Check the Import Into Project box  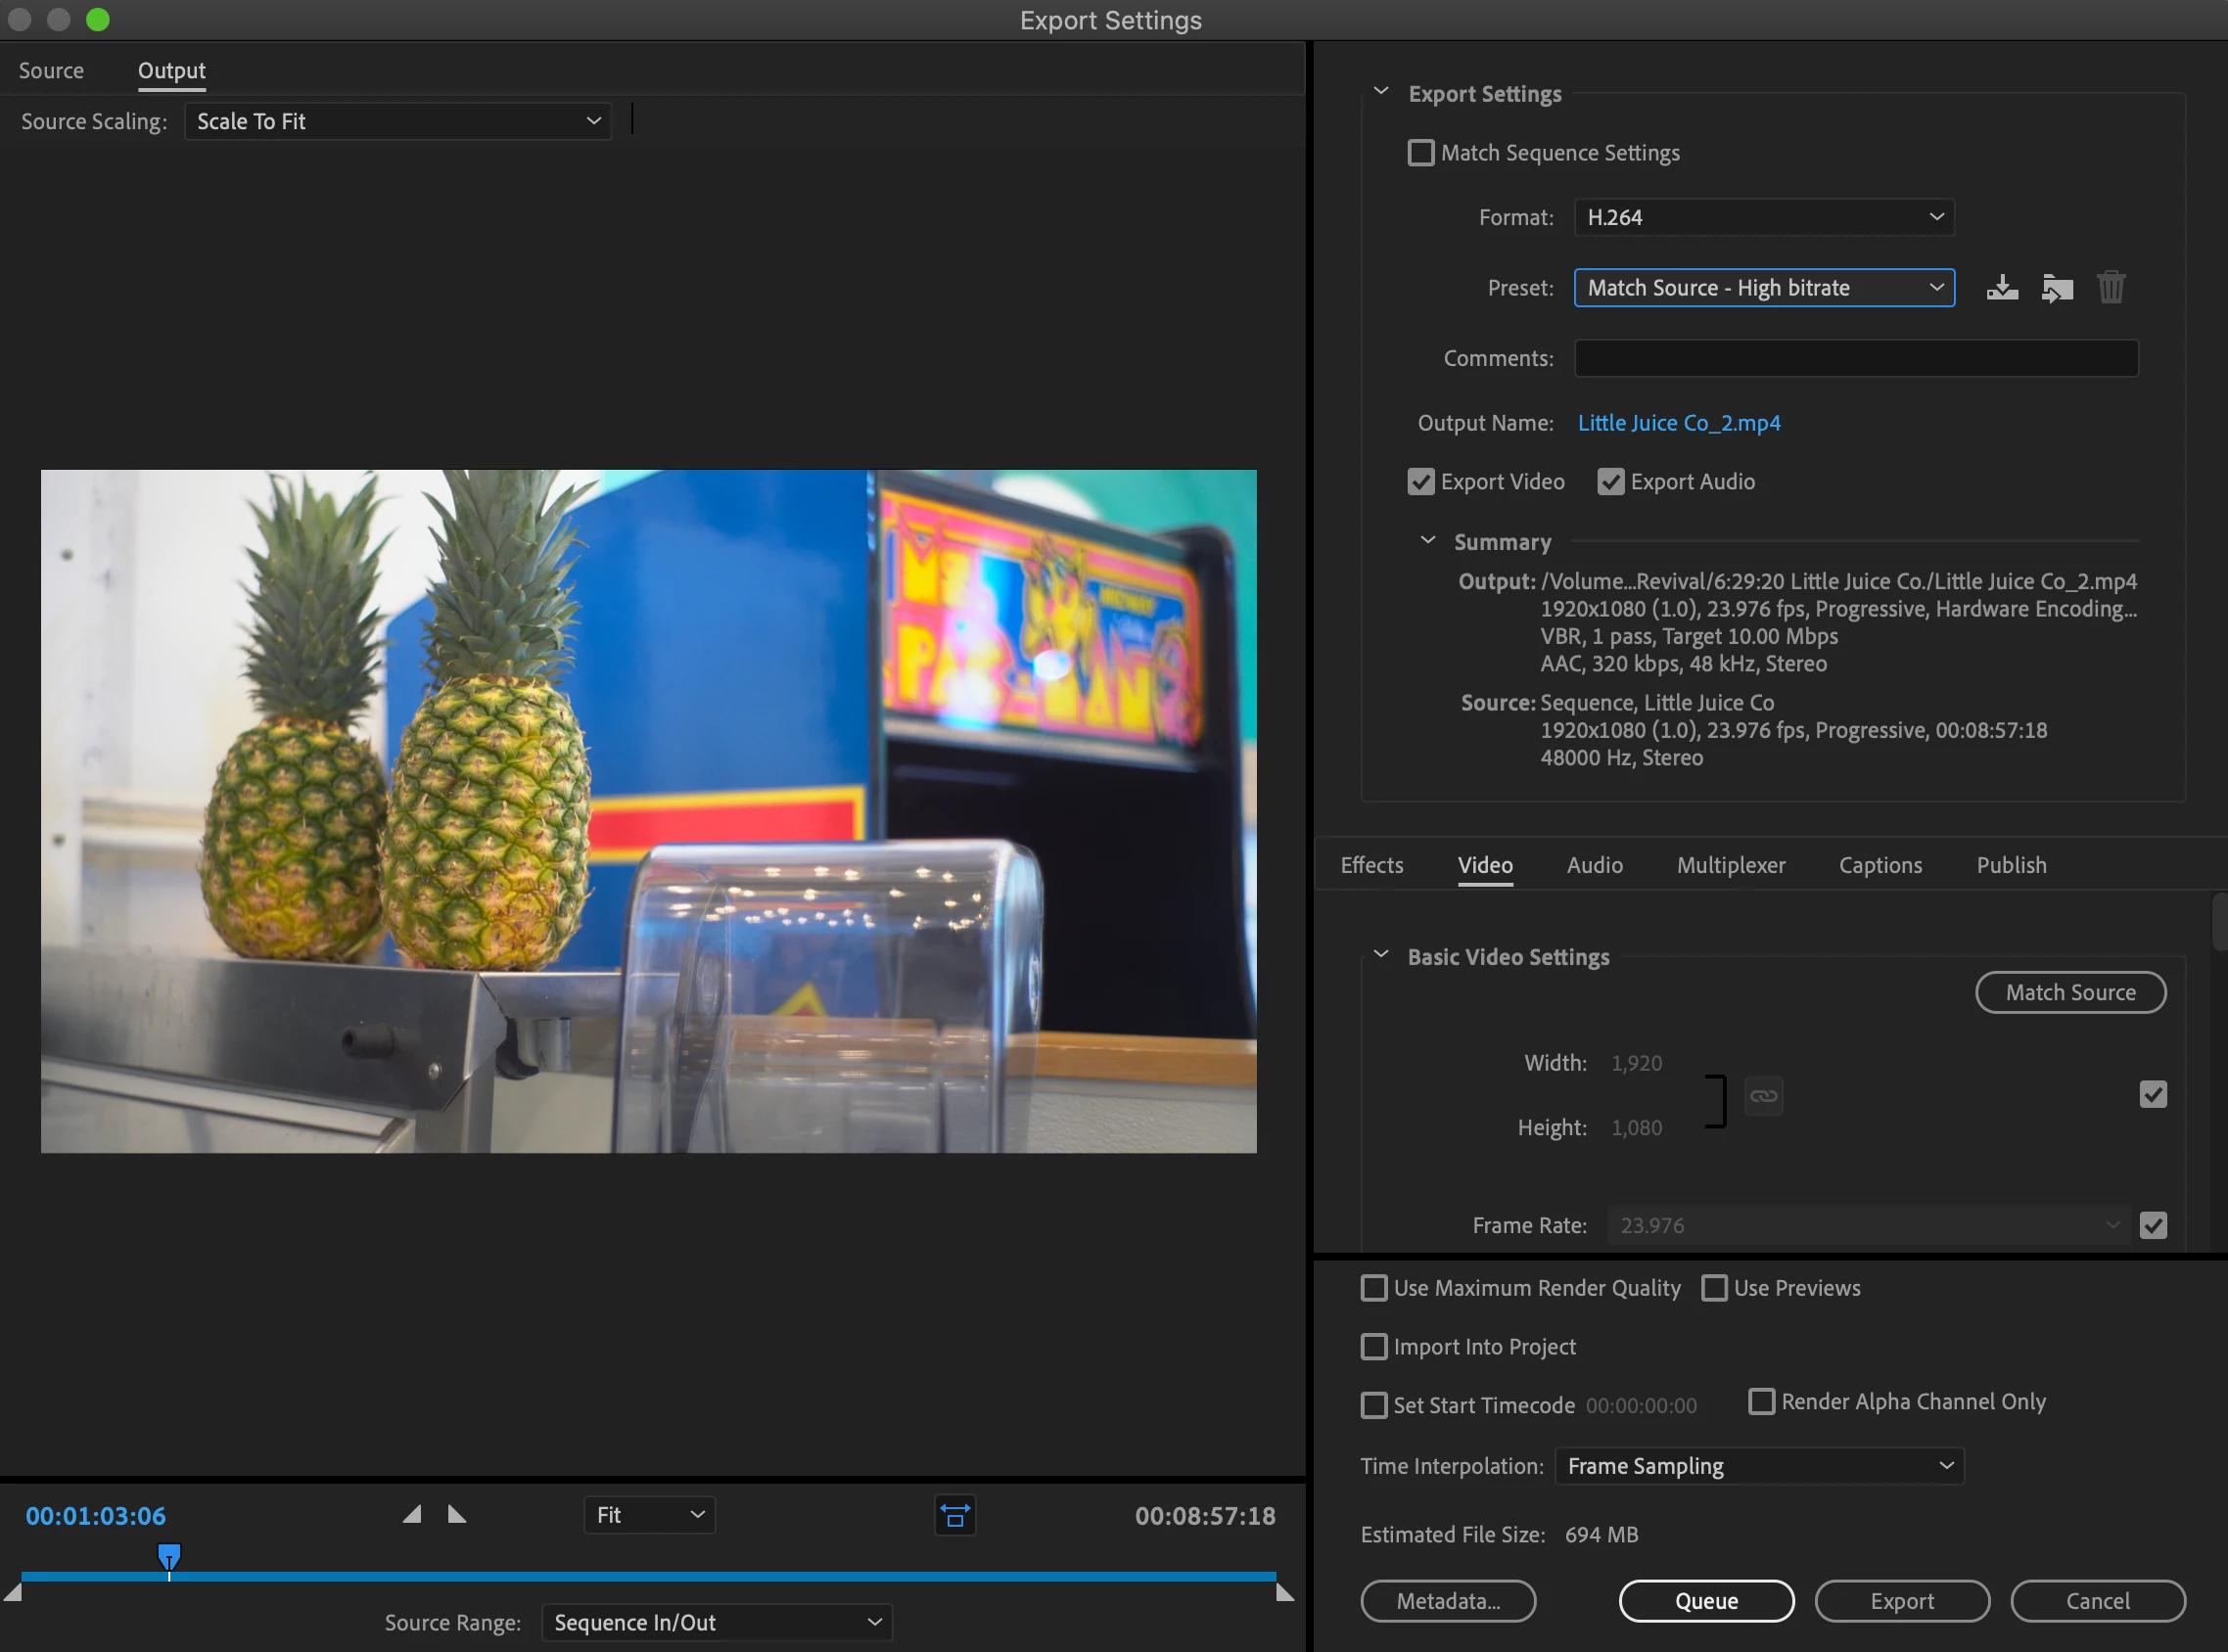1374,1347
